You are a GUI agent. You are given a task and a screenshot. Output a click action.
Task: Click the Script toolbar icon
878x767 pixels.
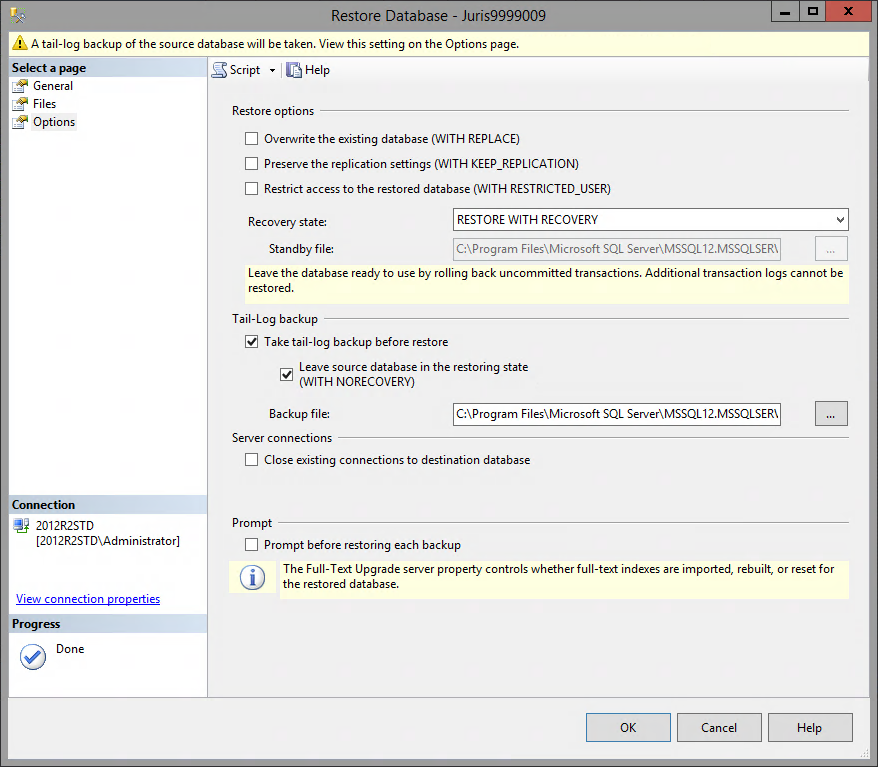220,70
